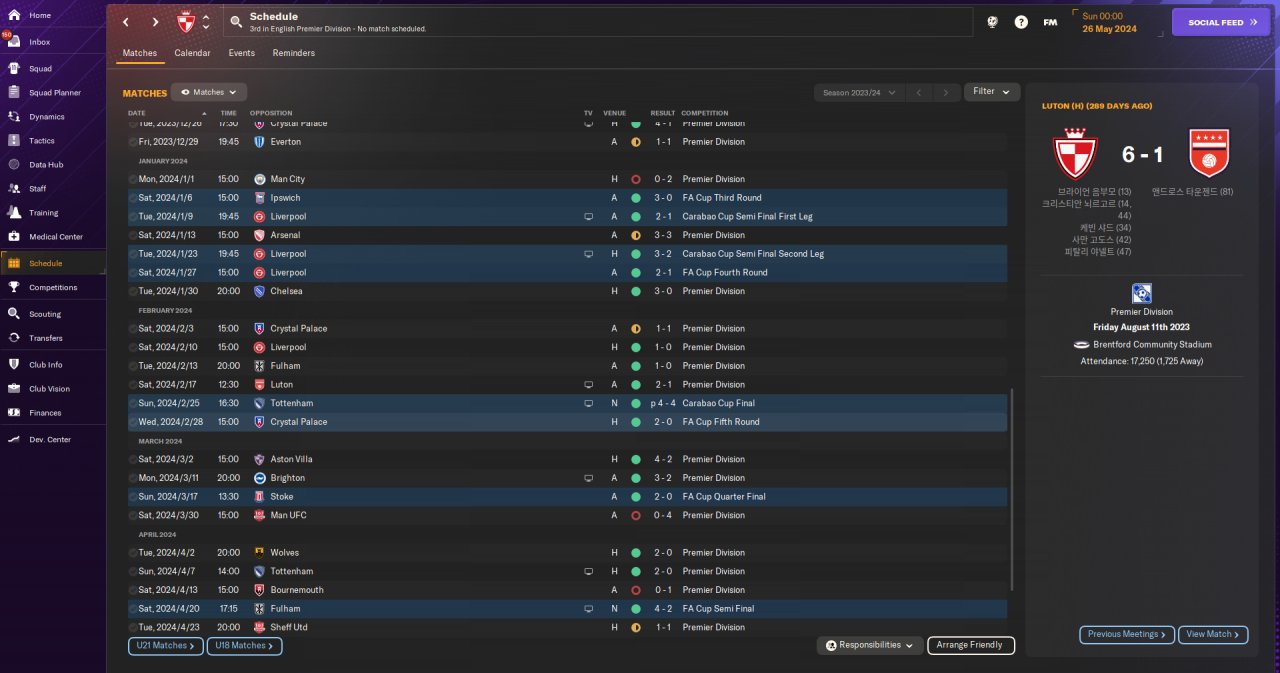Open the Data Hub sidebar icon
The height and width of the screenshot is (673, 1280).
point(14,165)
